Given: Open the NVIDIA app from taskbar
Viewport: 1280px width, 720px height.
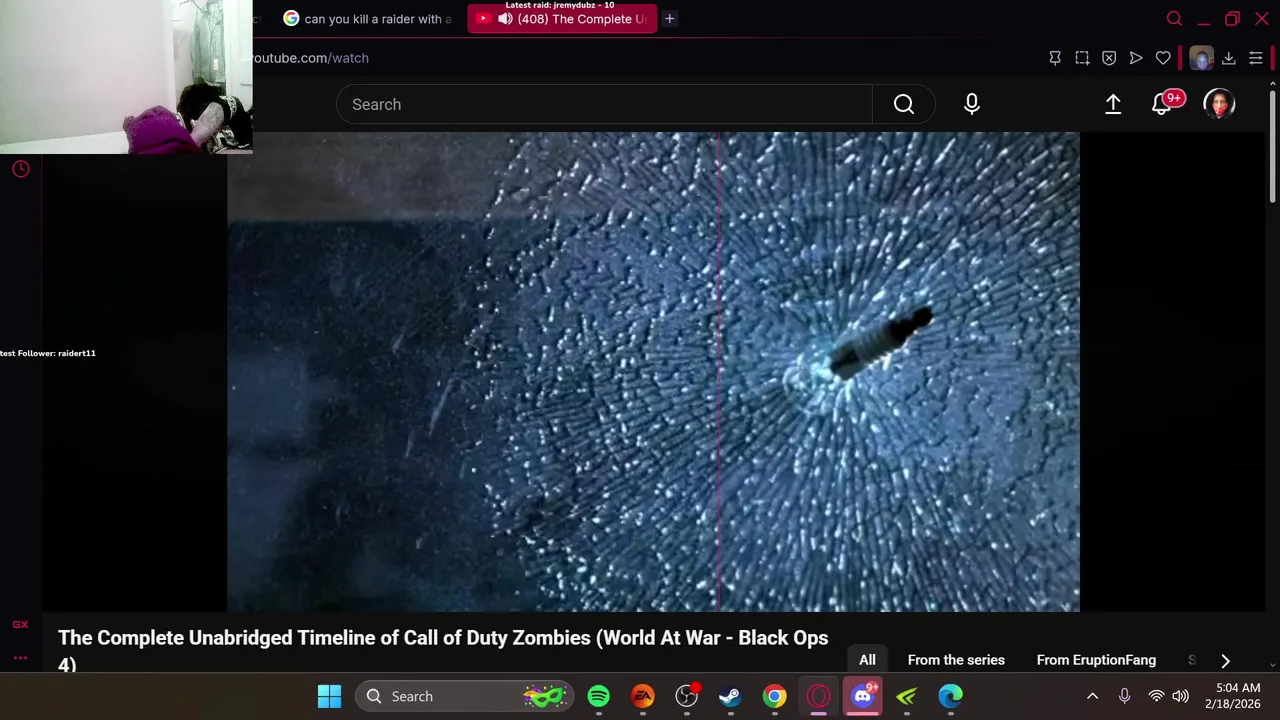Looking at the screenshot, I should click(x=907, y=696).
